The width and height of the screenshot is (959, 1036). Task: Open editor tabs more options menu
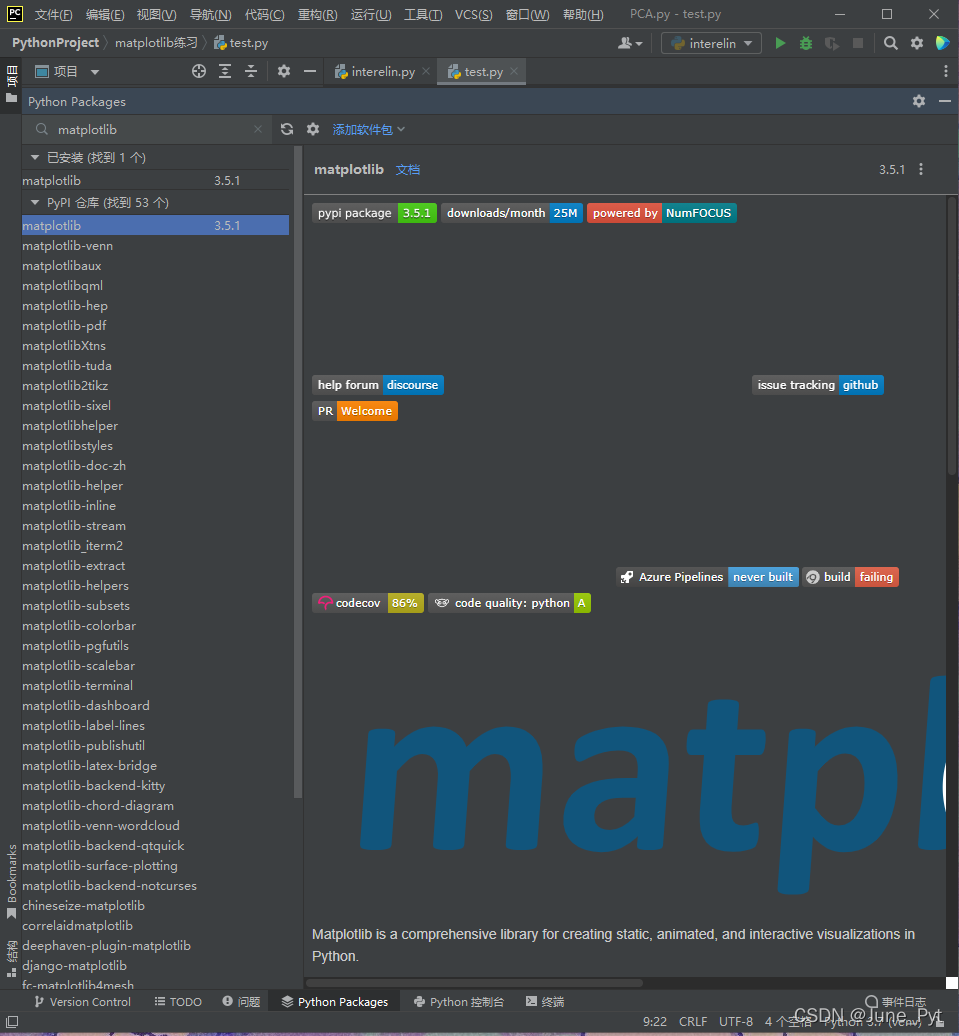[x=946, y=71]
